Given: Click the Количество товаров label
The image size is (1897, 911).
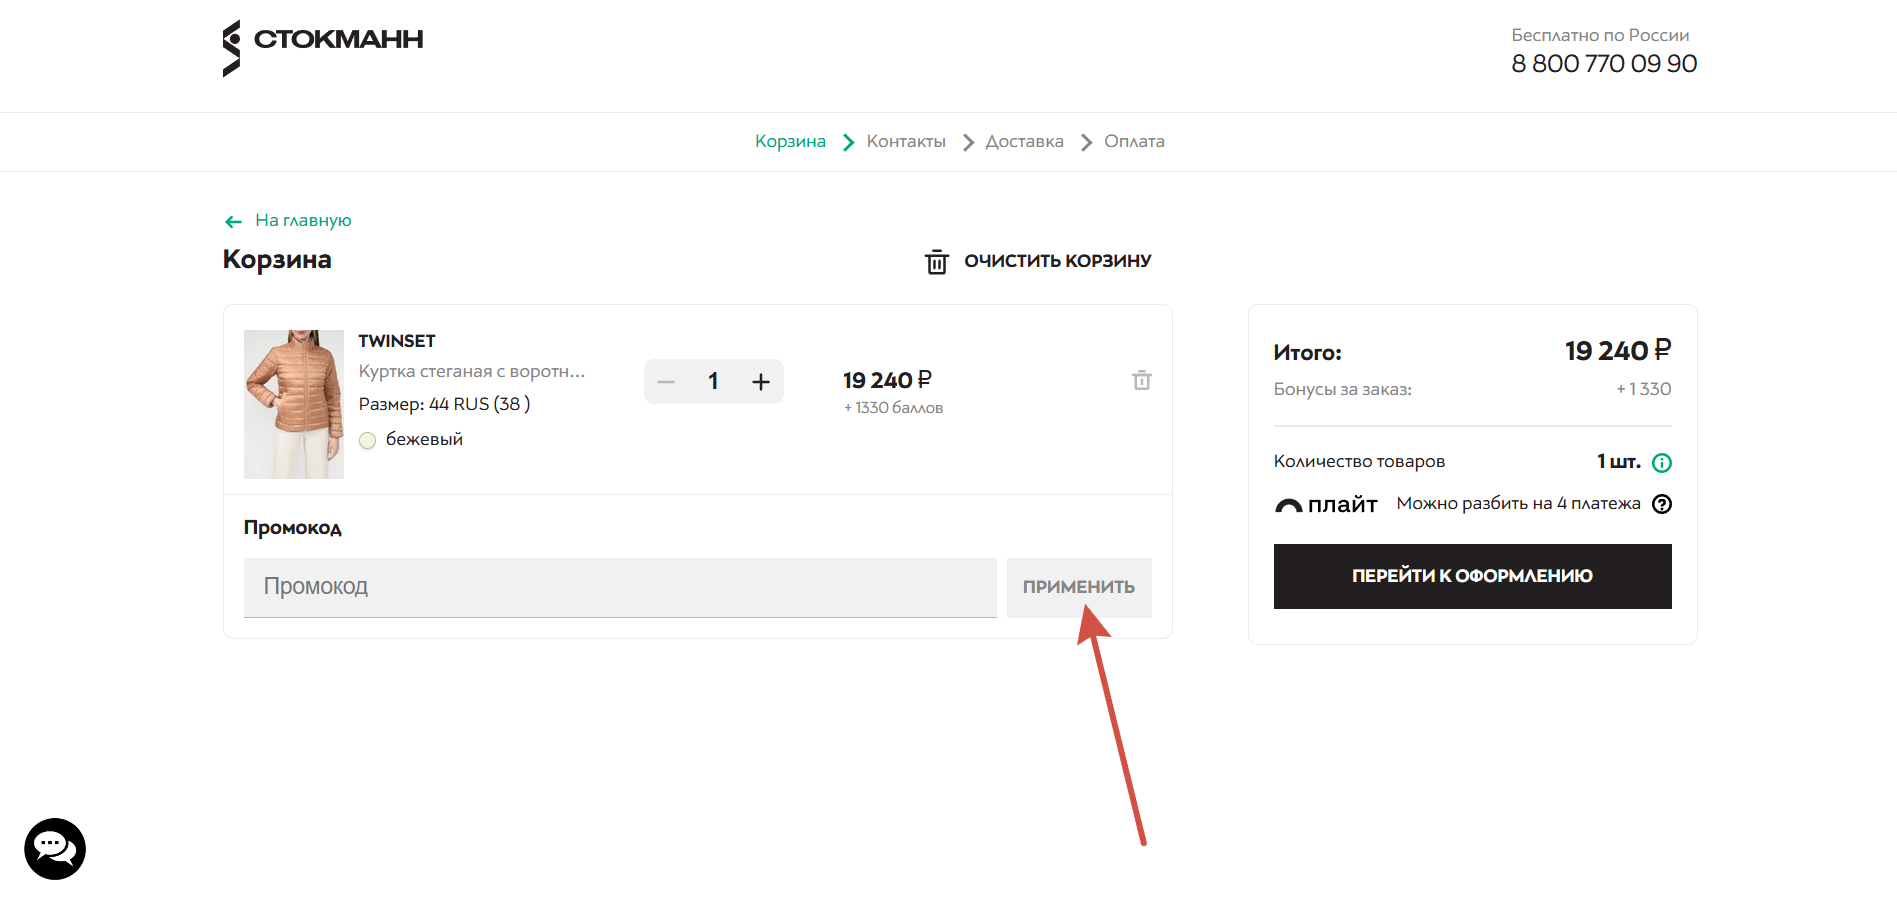Looking at the screenshot, I should (1359, 461).
